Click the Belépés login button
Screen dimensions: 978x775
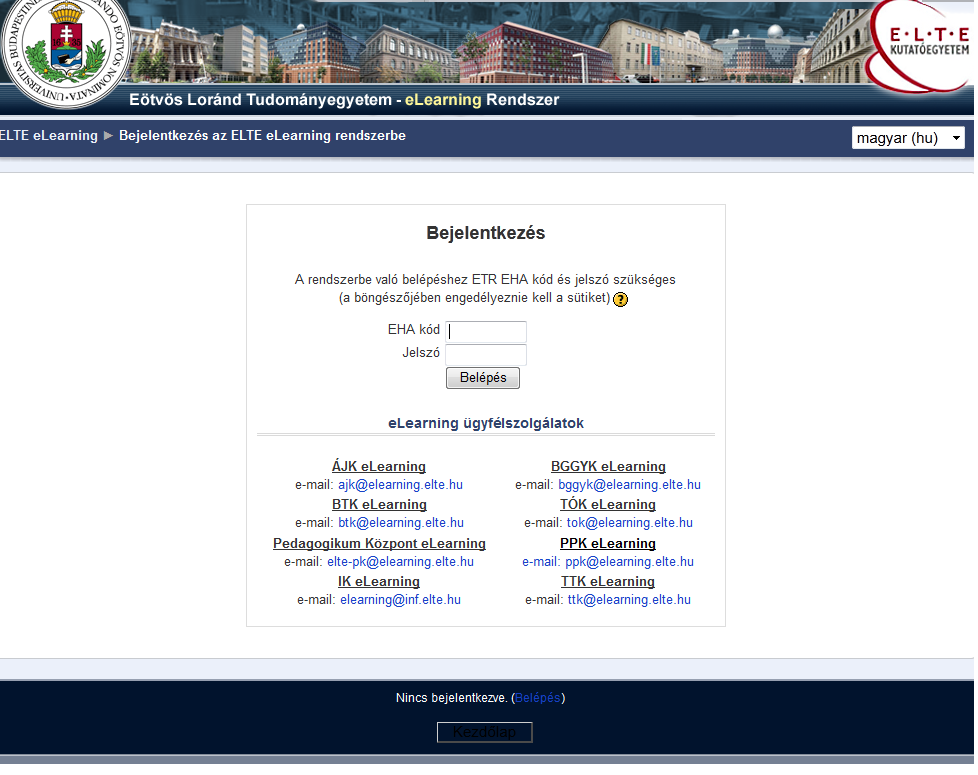pos(483,378)
